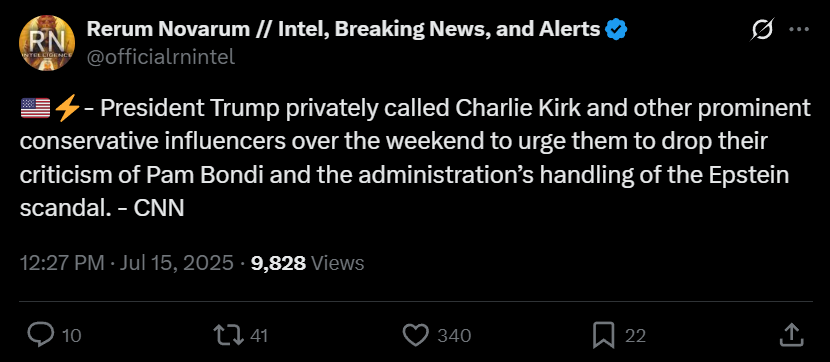Click the reply speech bubble icon
Viewport: 830px width, 362px height.
[41, 335]
